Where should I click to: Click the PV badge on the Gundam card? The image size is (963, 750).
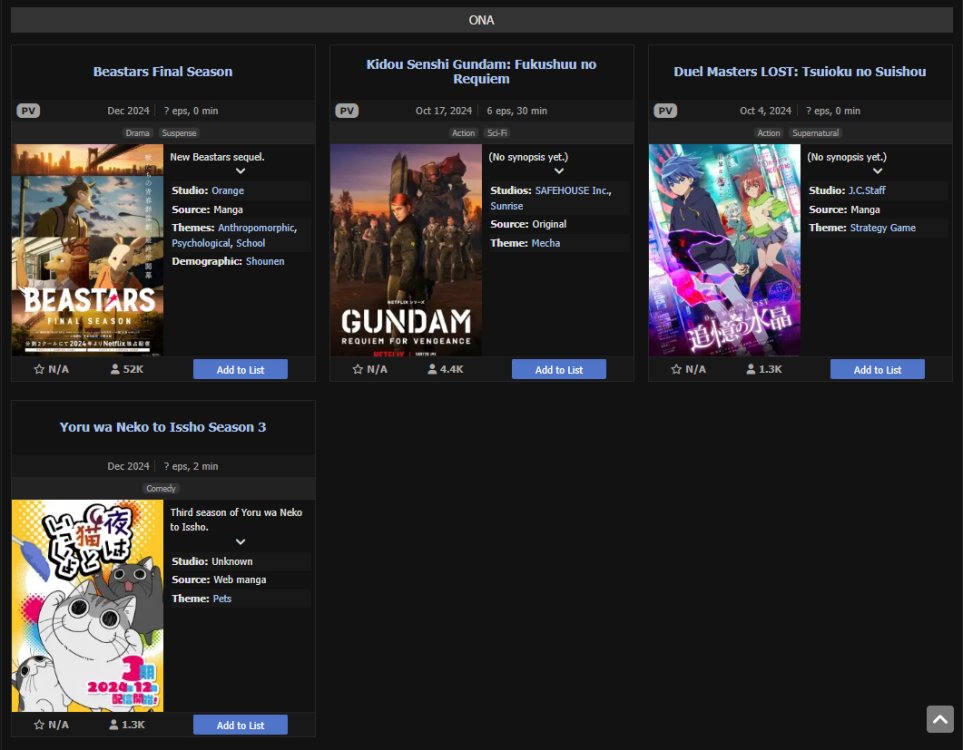(x=347, y=111)
